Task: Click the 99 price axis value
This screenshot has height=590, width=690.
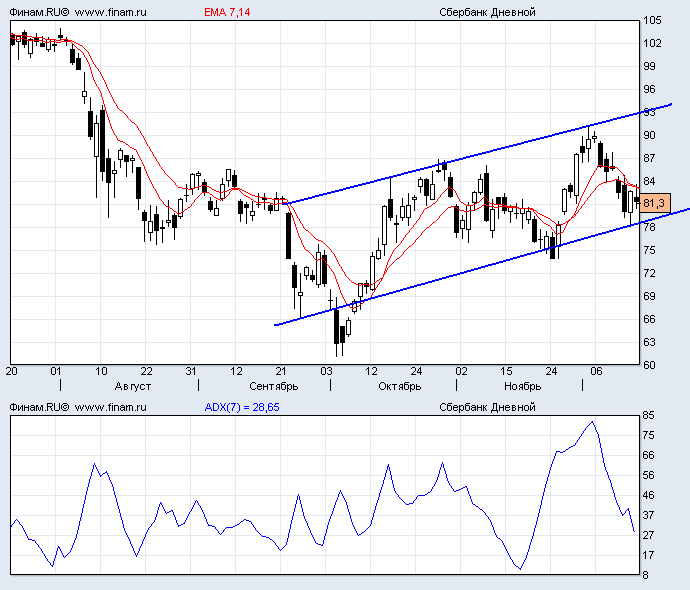Action: pyautogui.click(x=649, y=66)
